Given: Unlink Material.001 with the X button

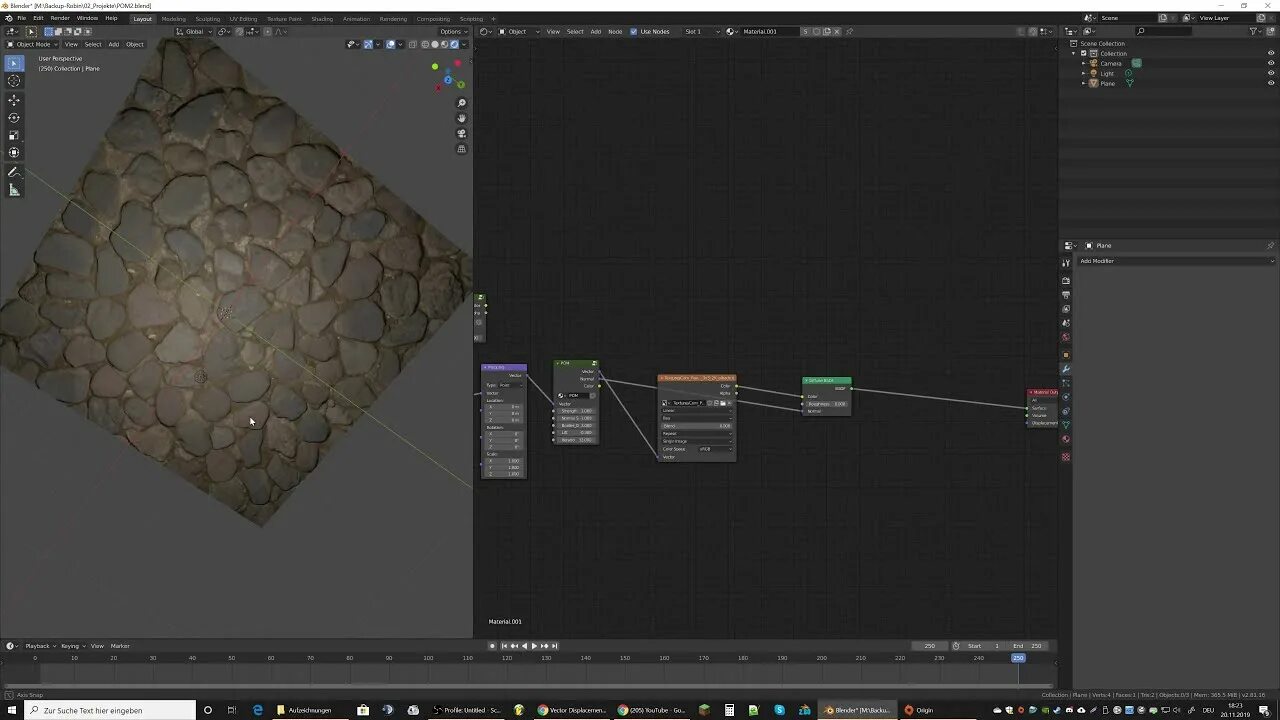Looking at the screenshot, I should point(837,31).
